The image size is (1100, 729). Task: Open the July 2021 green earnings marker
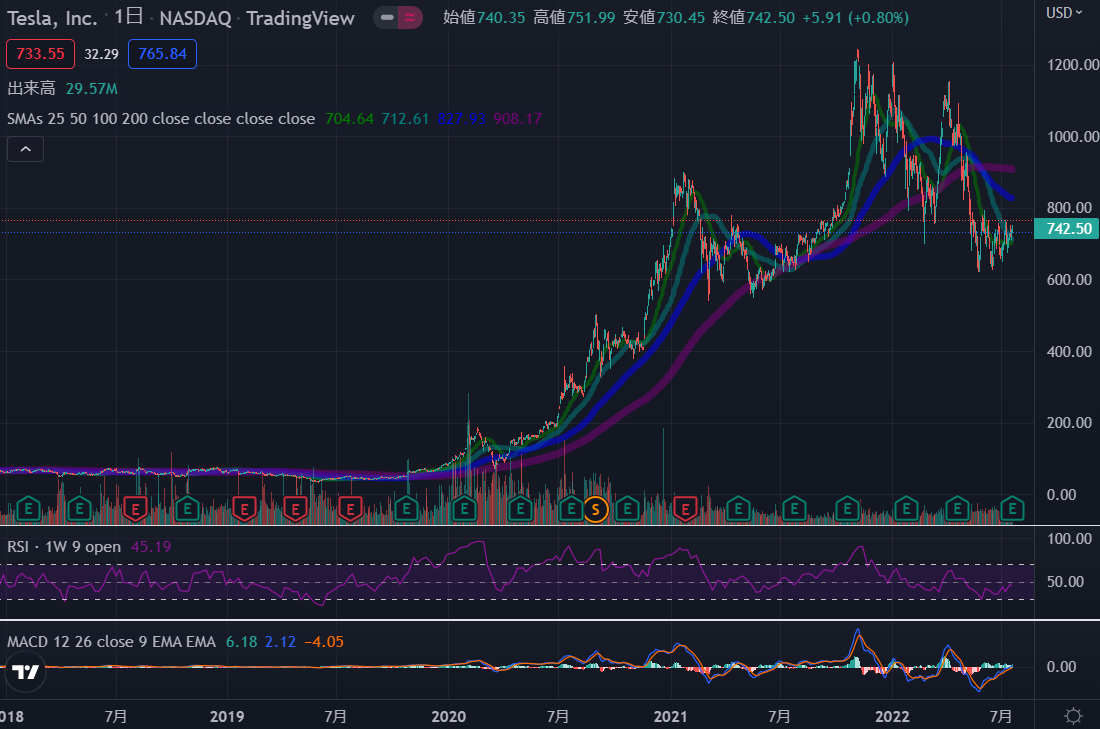click(x=794, y=508)
